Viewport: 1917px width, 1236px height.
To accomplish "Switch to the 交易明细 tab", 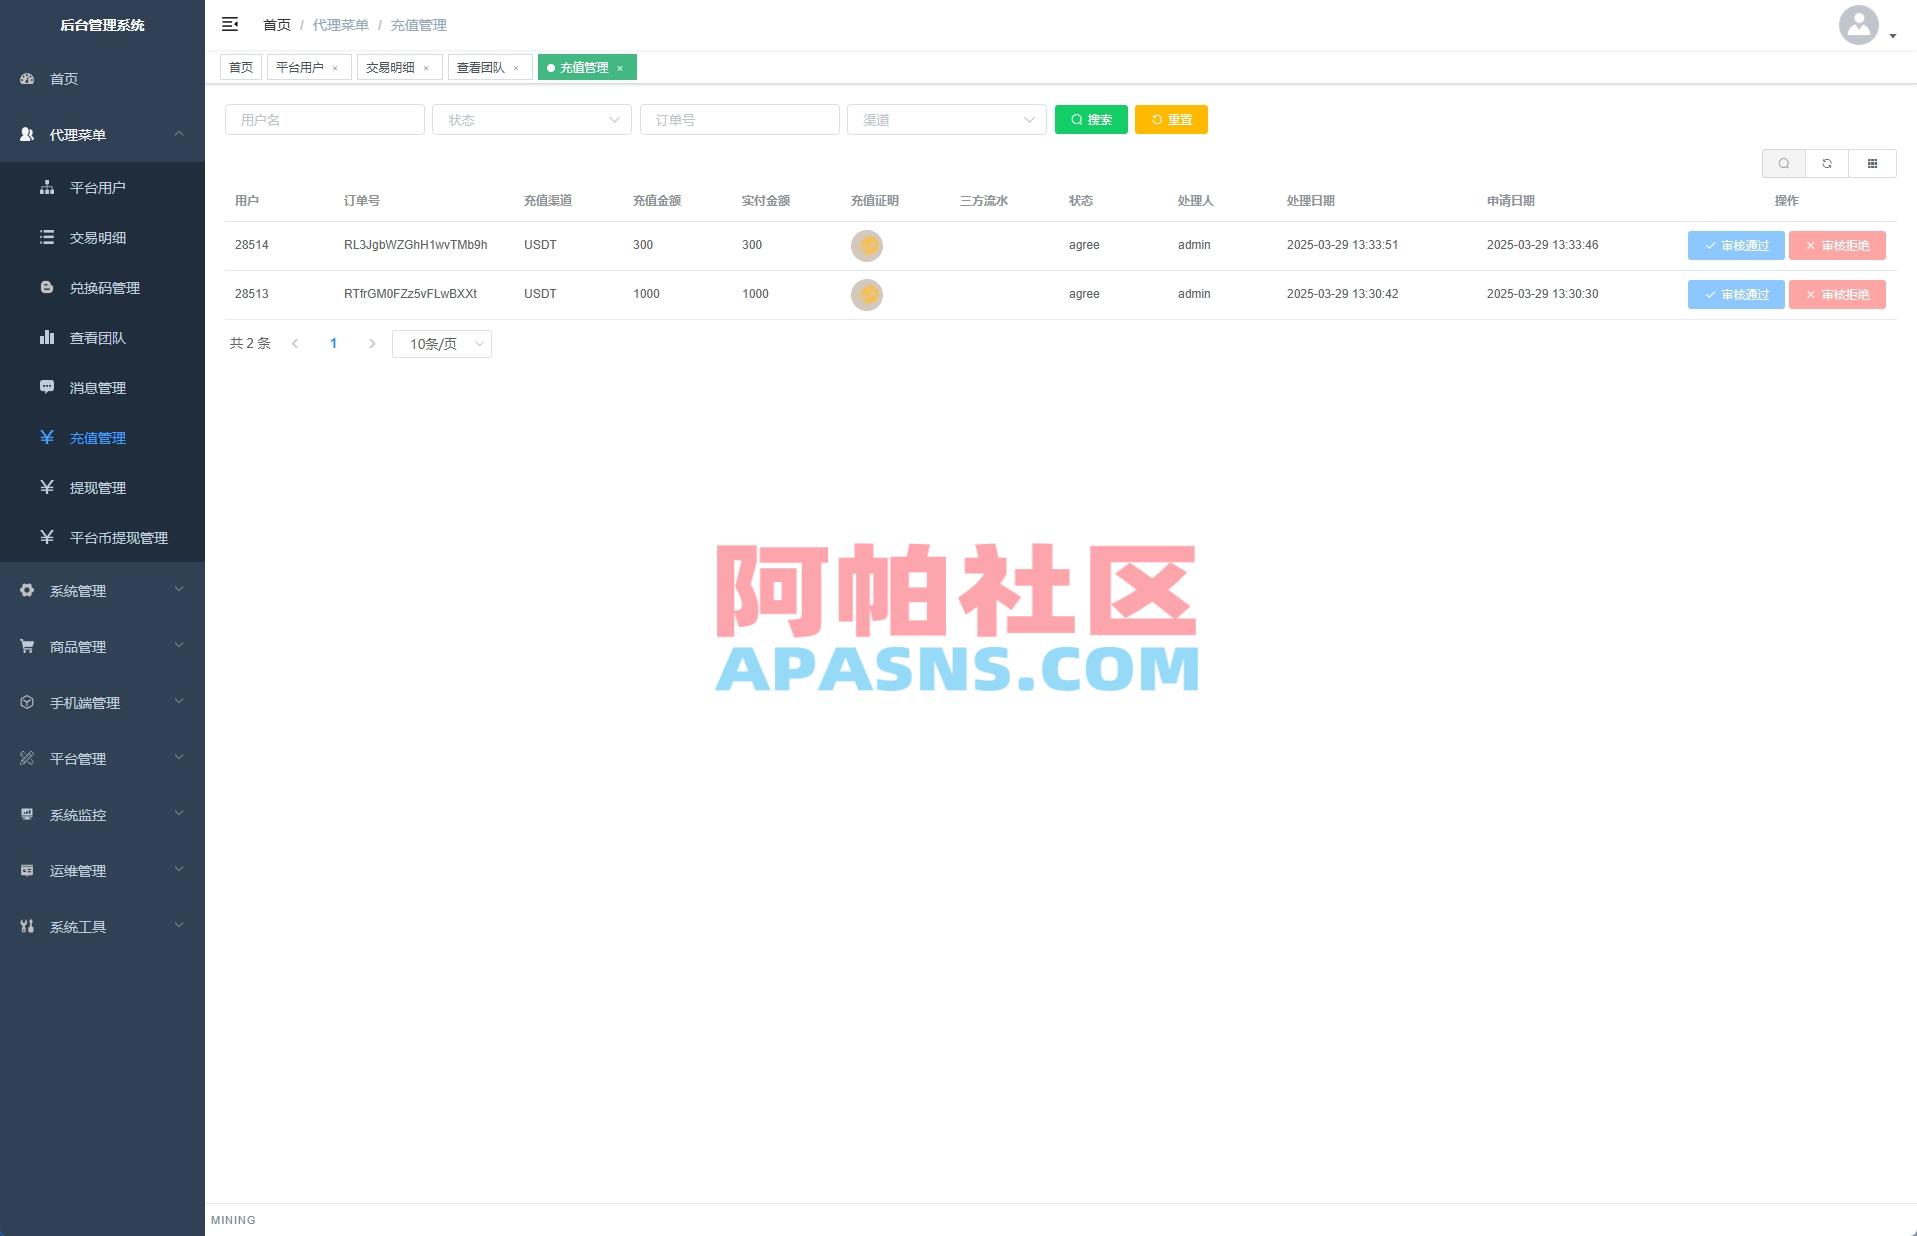I will tap(393, 67).
